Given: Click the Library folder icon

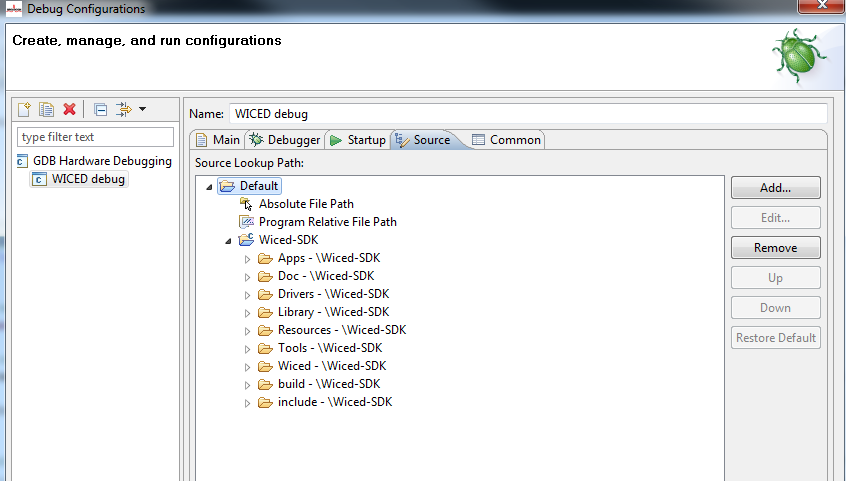Looking at the screenshot, I should pos(265,313).
